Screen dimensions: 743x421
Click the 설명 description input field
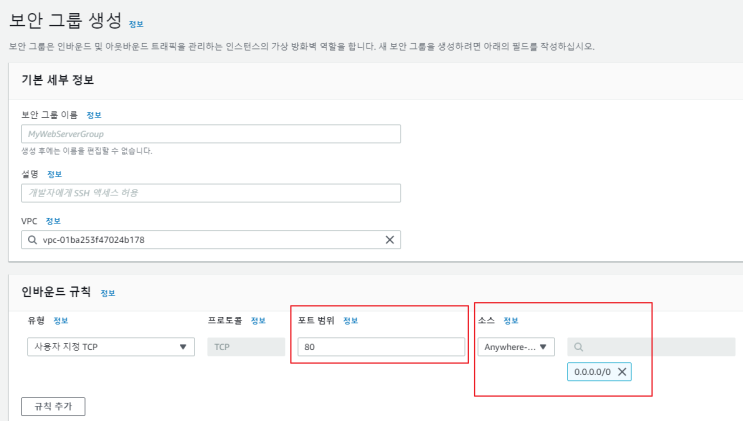pyautogui.click(x=211, y=193)
